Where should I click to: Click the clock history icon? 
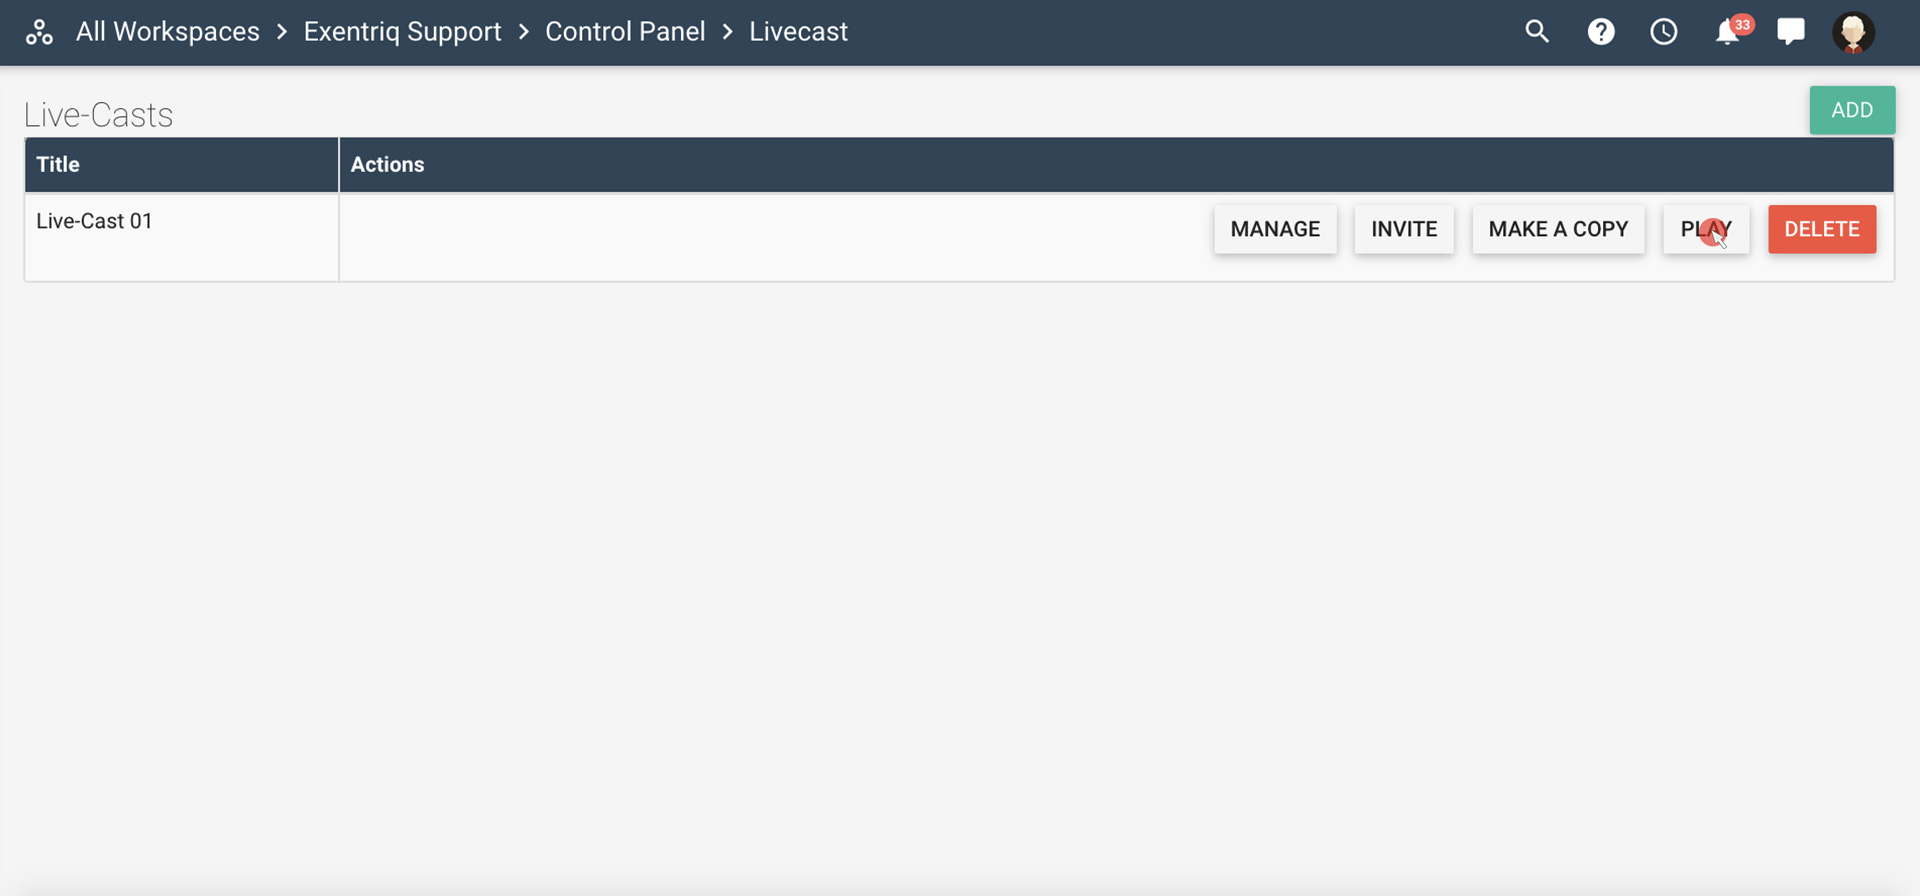1664,32
